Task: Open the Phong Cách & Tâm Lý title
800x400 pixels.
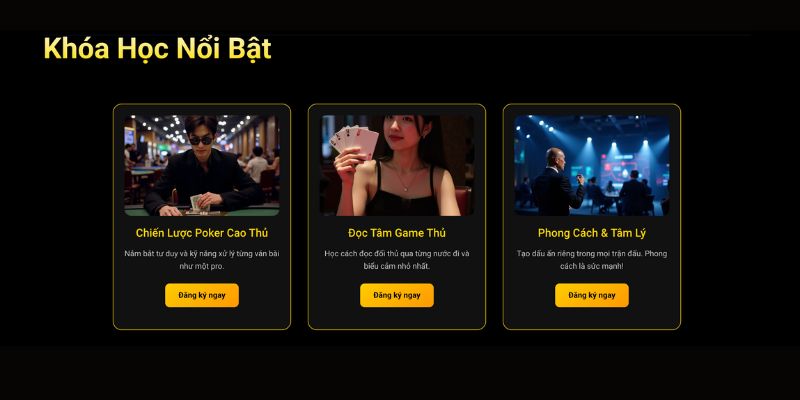Action: (592, 233)
